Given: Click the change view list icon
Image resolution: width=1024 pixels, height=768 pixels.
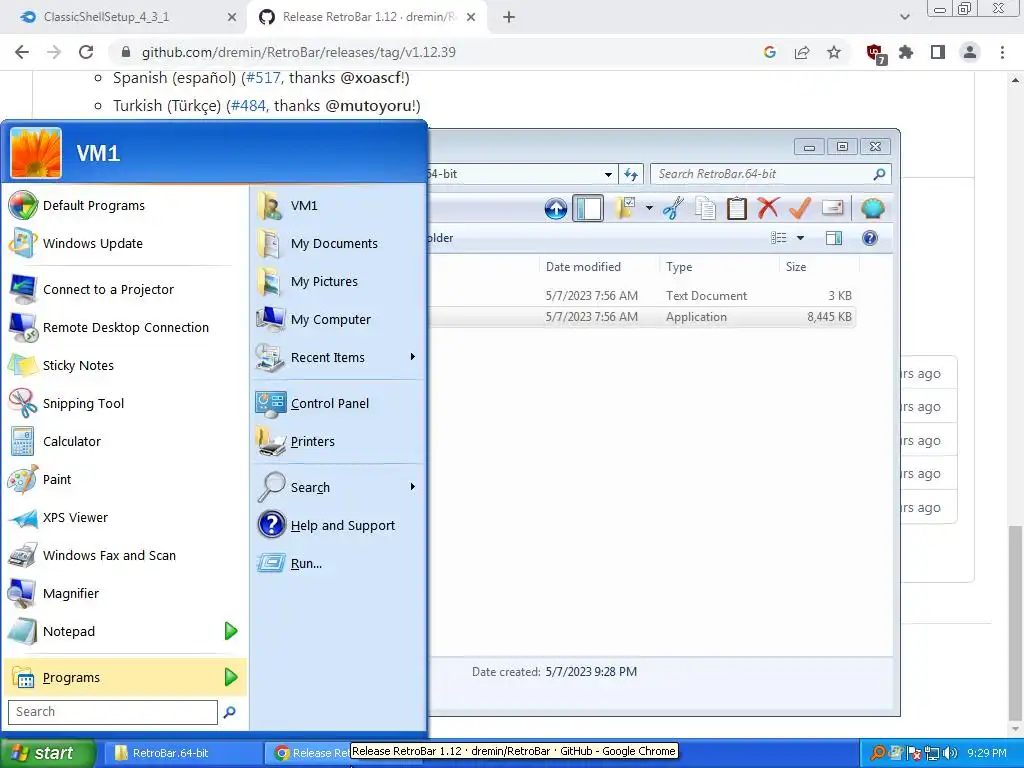Looking at the screenshot, I should (x=778, y=238).
